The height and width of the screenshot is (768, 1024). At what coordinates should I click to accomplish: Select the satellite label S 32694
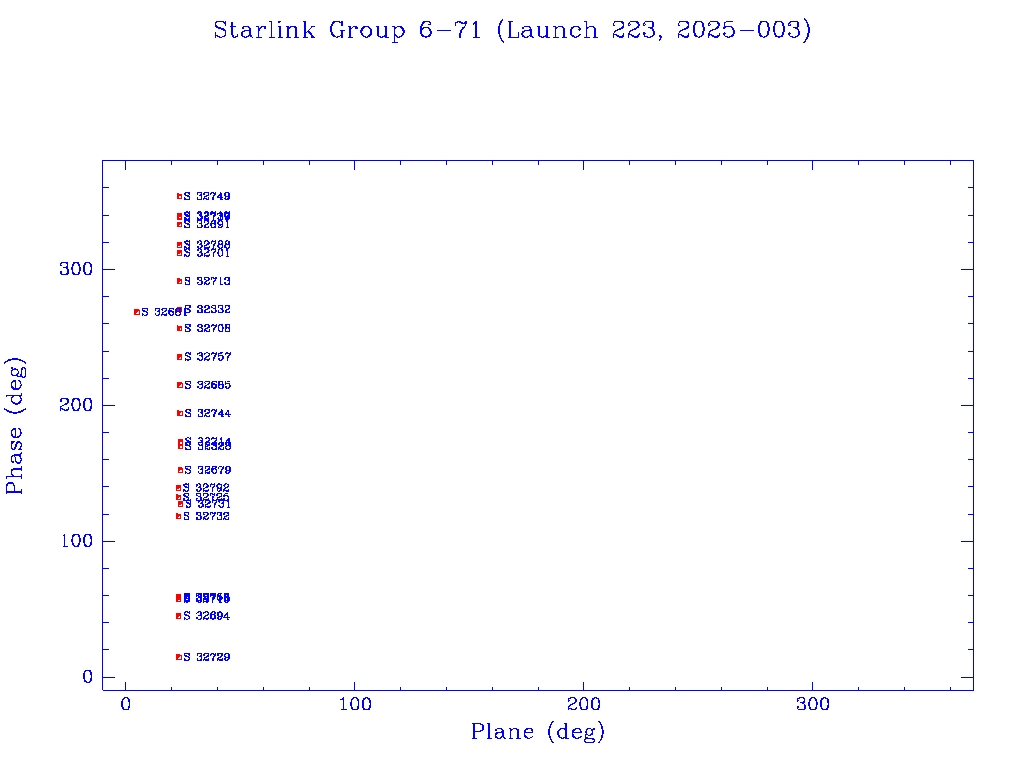point(206,616)
